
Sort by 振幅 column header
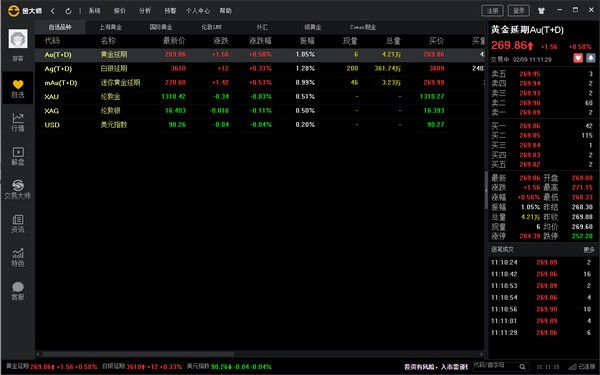pyautogui.click(x=307, y=41)
